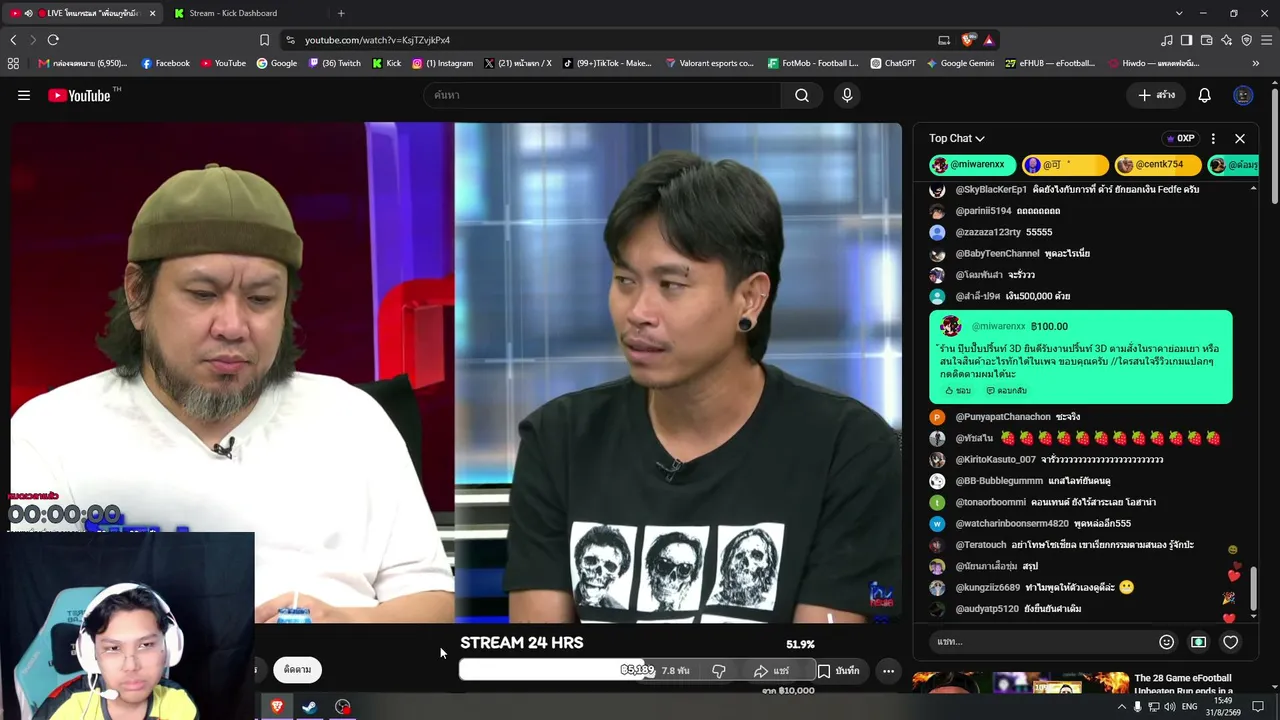Open Brave Shields lion icon
Viewport: 1280px width, 720px height.
click(968, 40)
